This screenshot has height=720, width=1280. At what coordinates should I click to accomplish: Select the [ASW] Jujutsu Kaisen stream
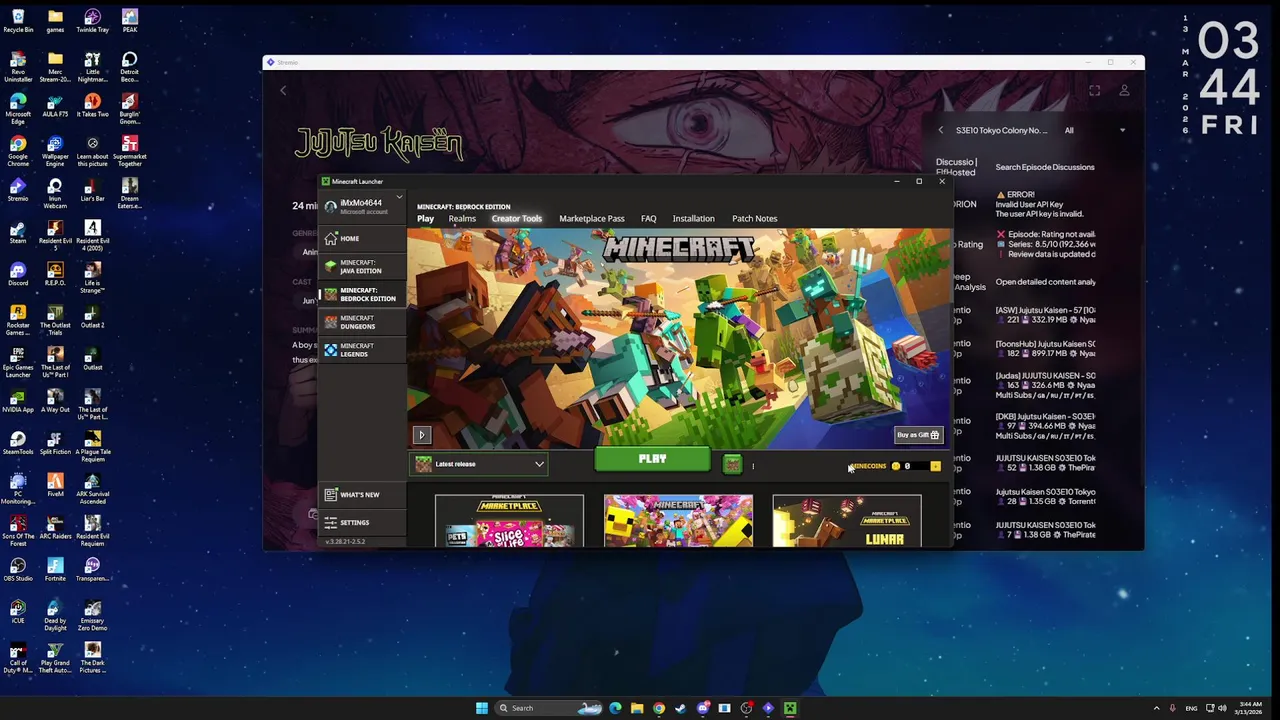point(1045,315)
